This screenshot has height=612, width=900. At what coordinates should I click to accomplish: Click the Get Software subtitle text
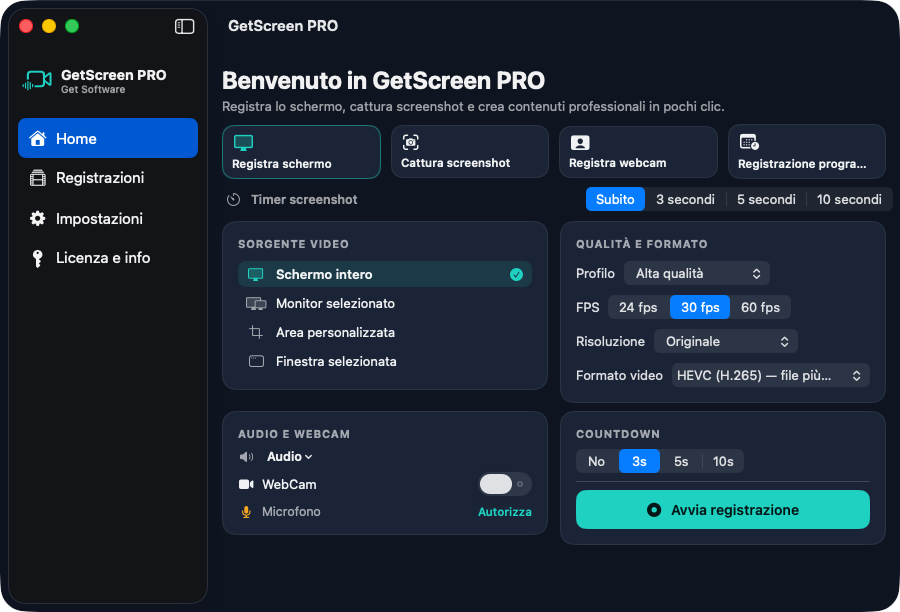tap(93, 90)
